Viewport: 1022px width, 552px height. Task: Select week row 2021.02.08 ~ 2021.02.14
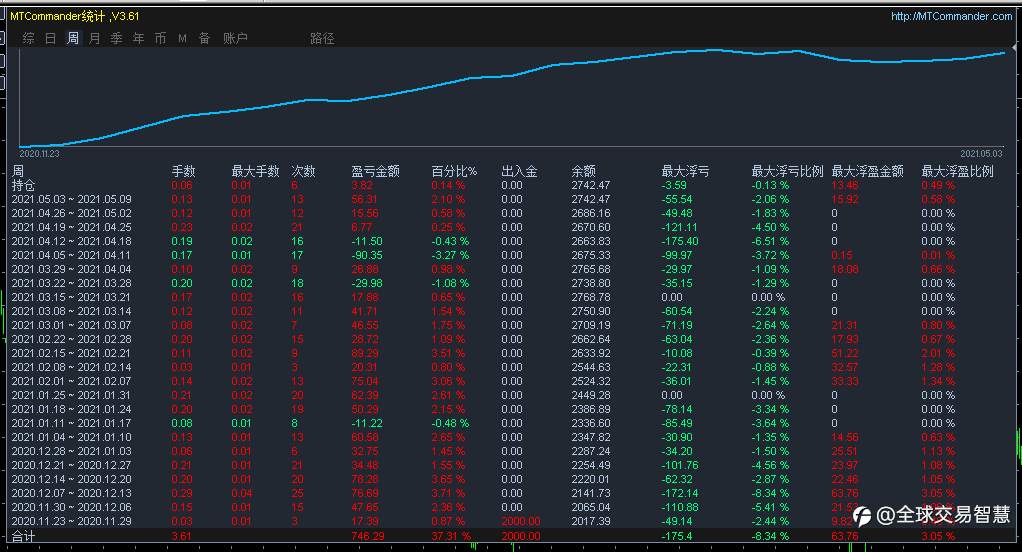pyautogui.click(x=72, y=368)
